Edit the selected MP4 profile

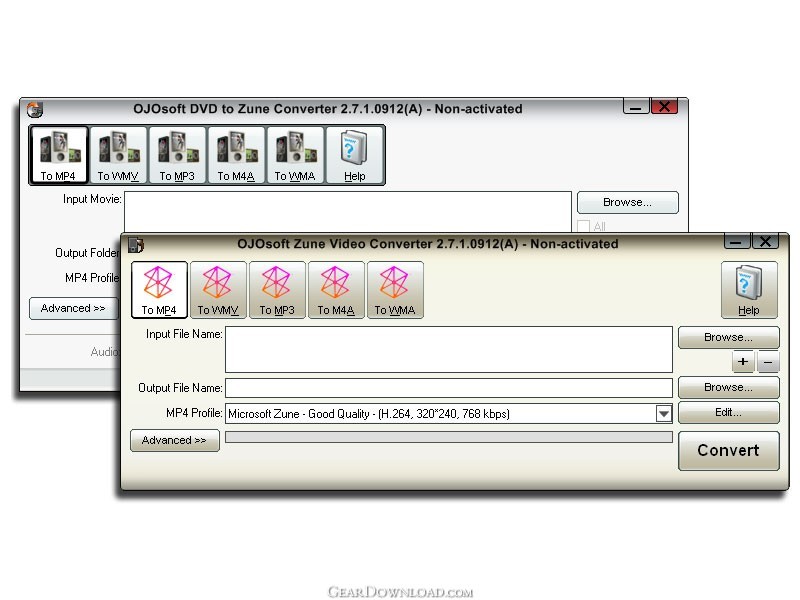729,412
